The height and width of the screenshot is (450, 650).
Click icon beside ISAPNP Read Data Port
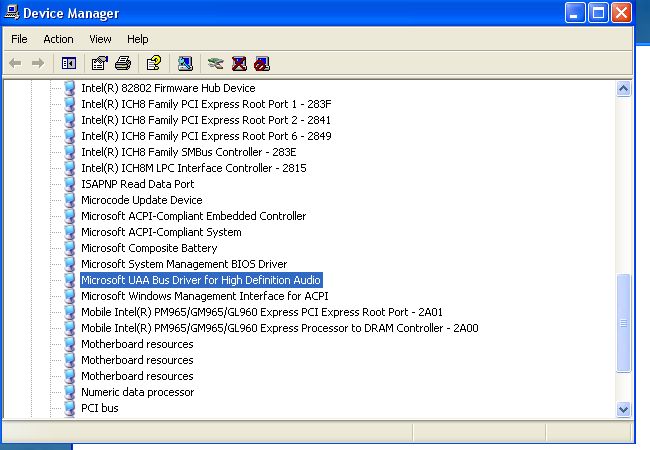coord(70,184)
